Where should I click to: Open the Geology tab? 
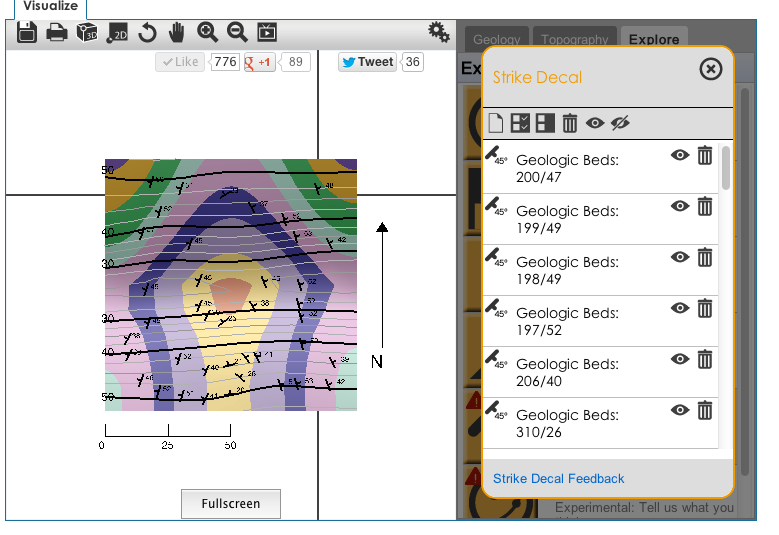496,40
